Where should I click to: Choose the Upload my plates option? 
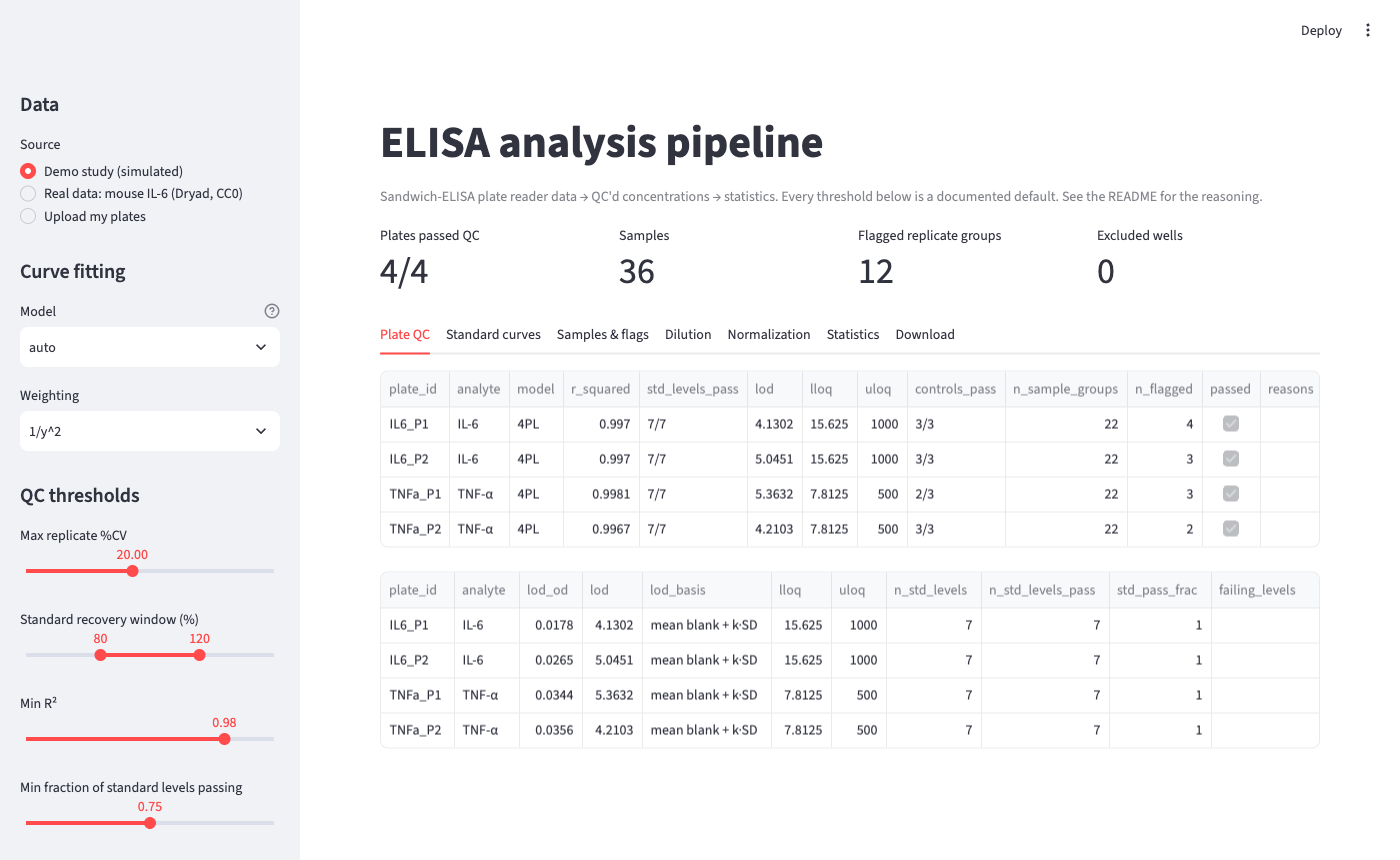83,216
